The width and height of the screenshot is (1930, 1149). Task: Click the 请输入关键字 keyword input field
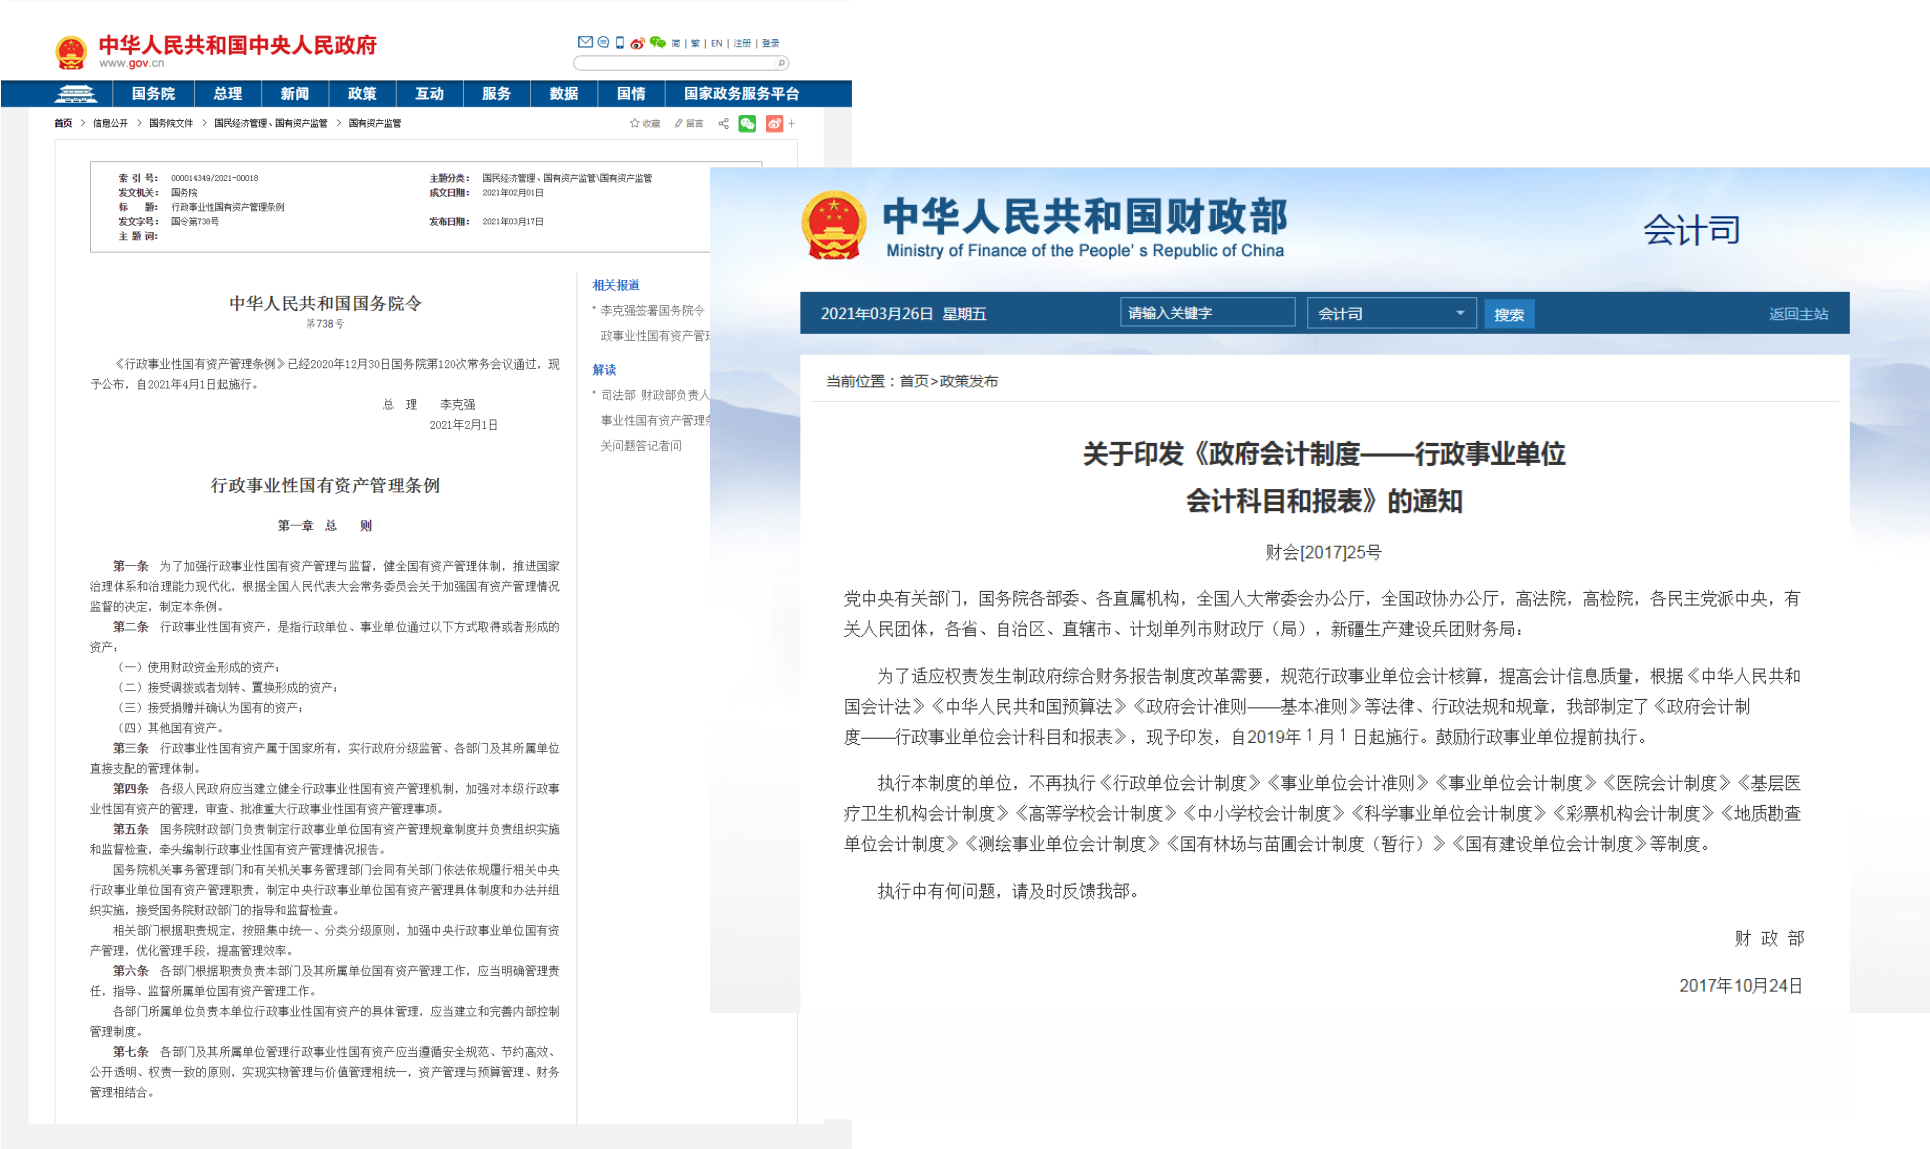(x=1208, y=313)
